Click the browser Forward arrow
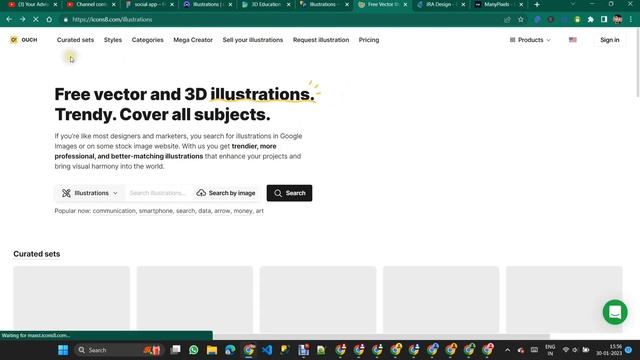The width and height of the screenshot is (640, 360). pyautogui.click(x=22, y=19)
